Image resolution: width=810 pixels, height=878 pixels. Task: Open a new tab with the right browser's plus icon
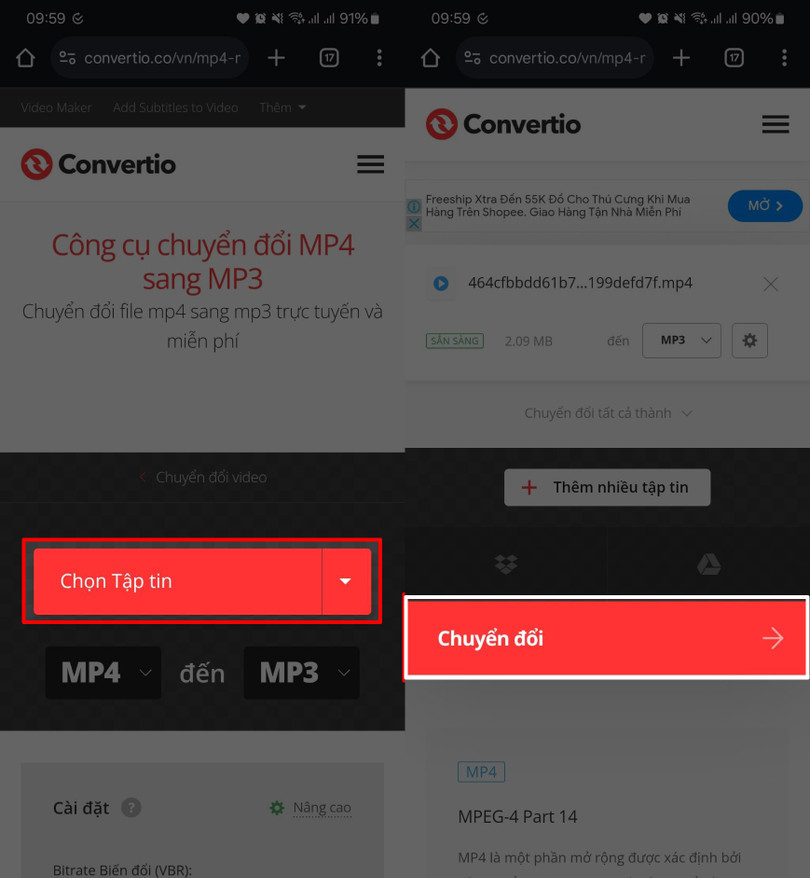(681, 58)
